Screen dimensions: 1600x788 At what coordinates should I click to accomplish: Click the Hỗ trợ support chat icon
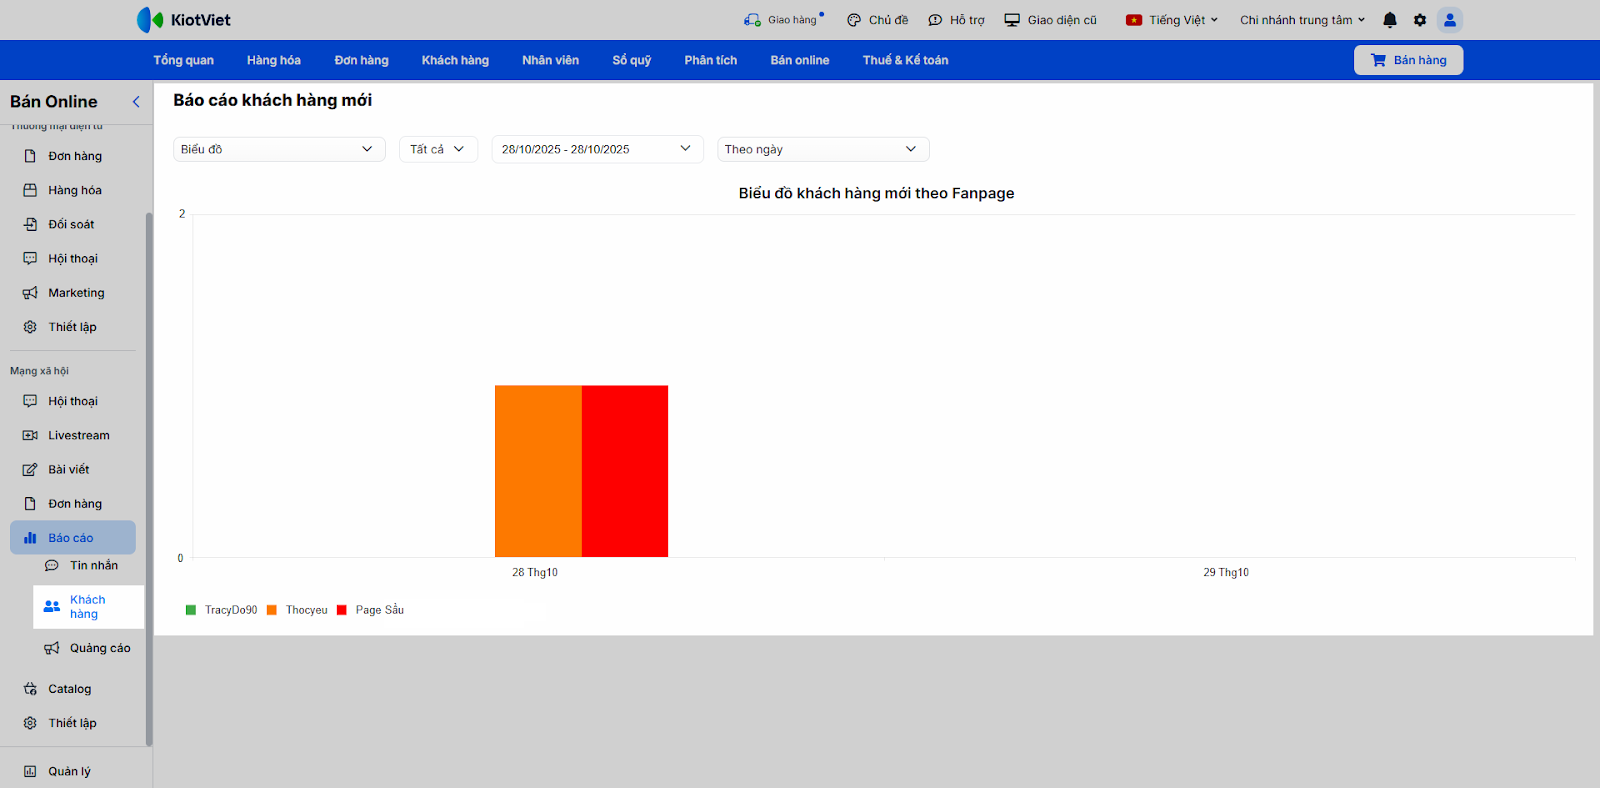[x=935, y=20]
